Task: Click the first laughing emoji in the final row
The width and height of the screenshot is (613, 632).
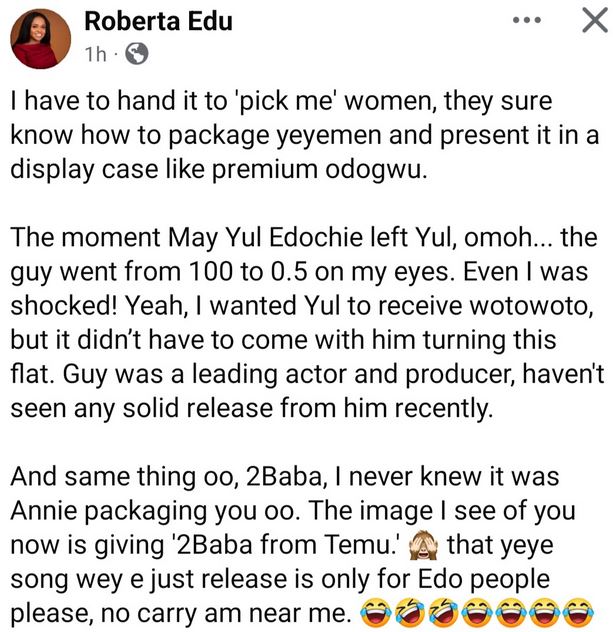Action: tap(375, 609)
